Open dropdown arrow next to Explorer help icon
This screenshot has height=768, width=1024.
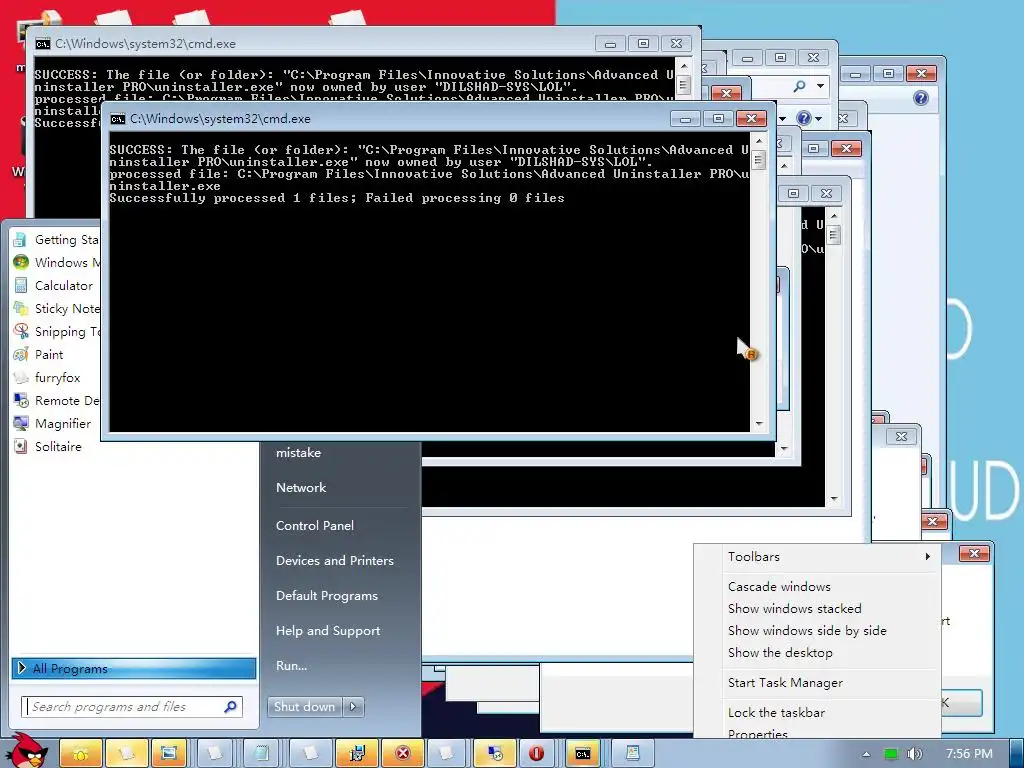(819, 119)
